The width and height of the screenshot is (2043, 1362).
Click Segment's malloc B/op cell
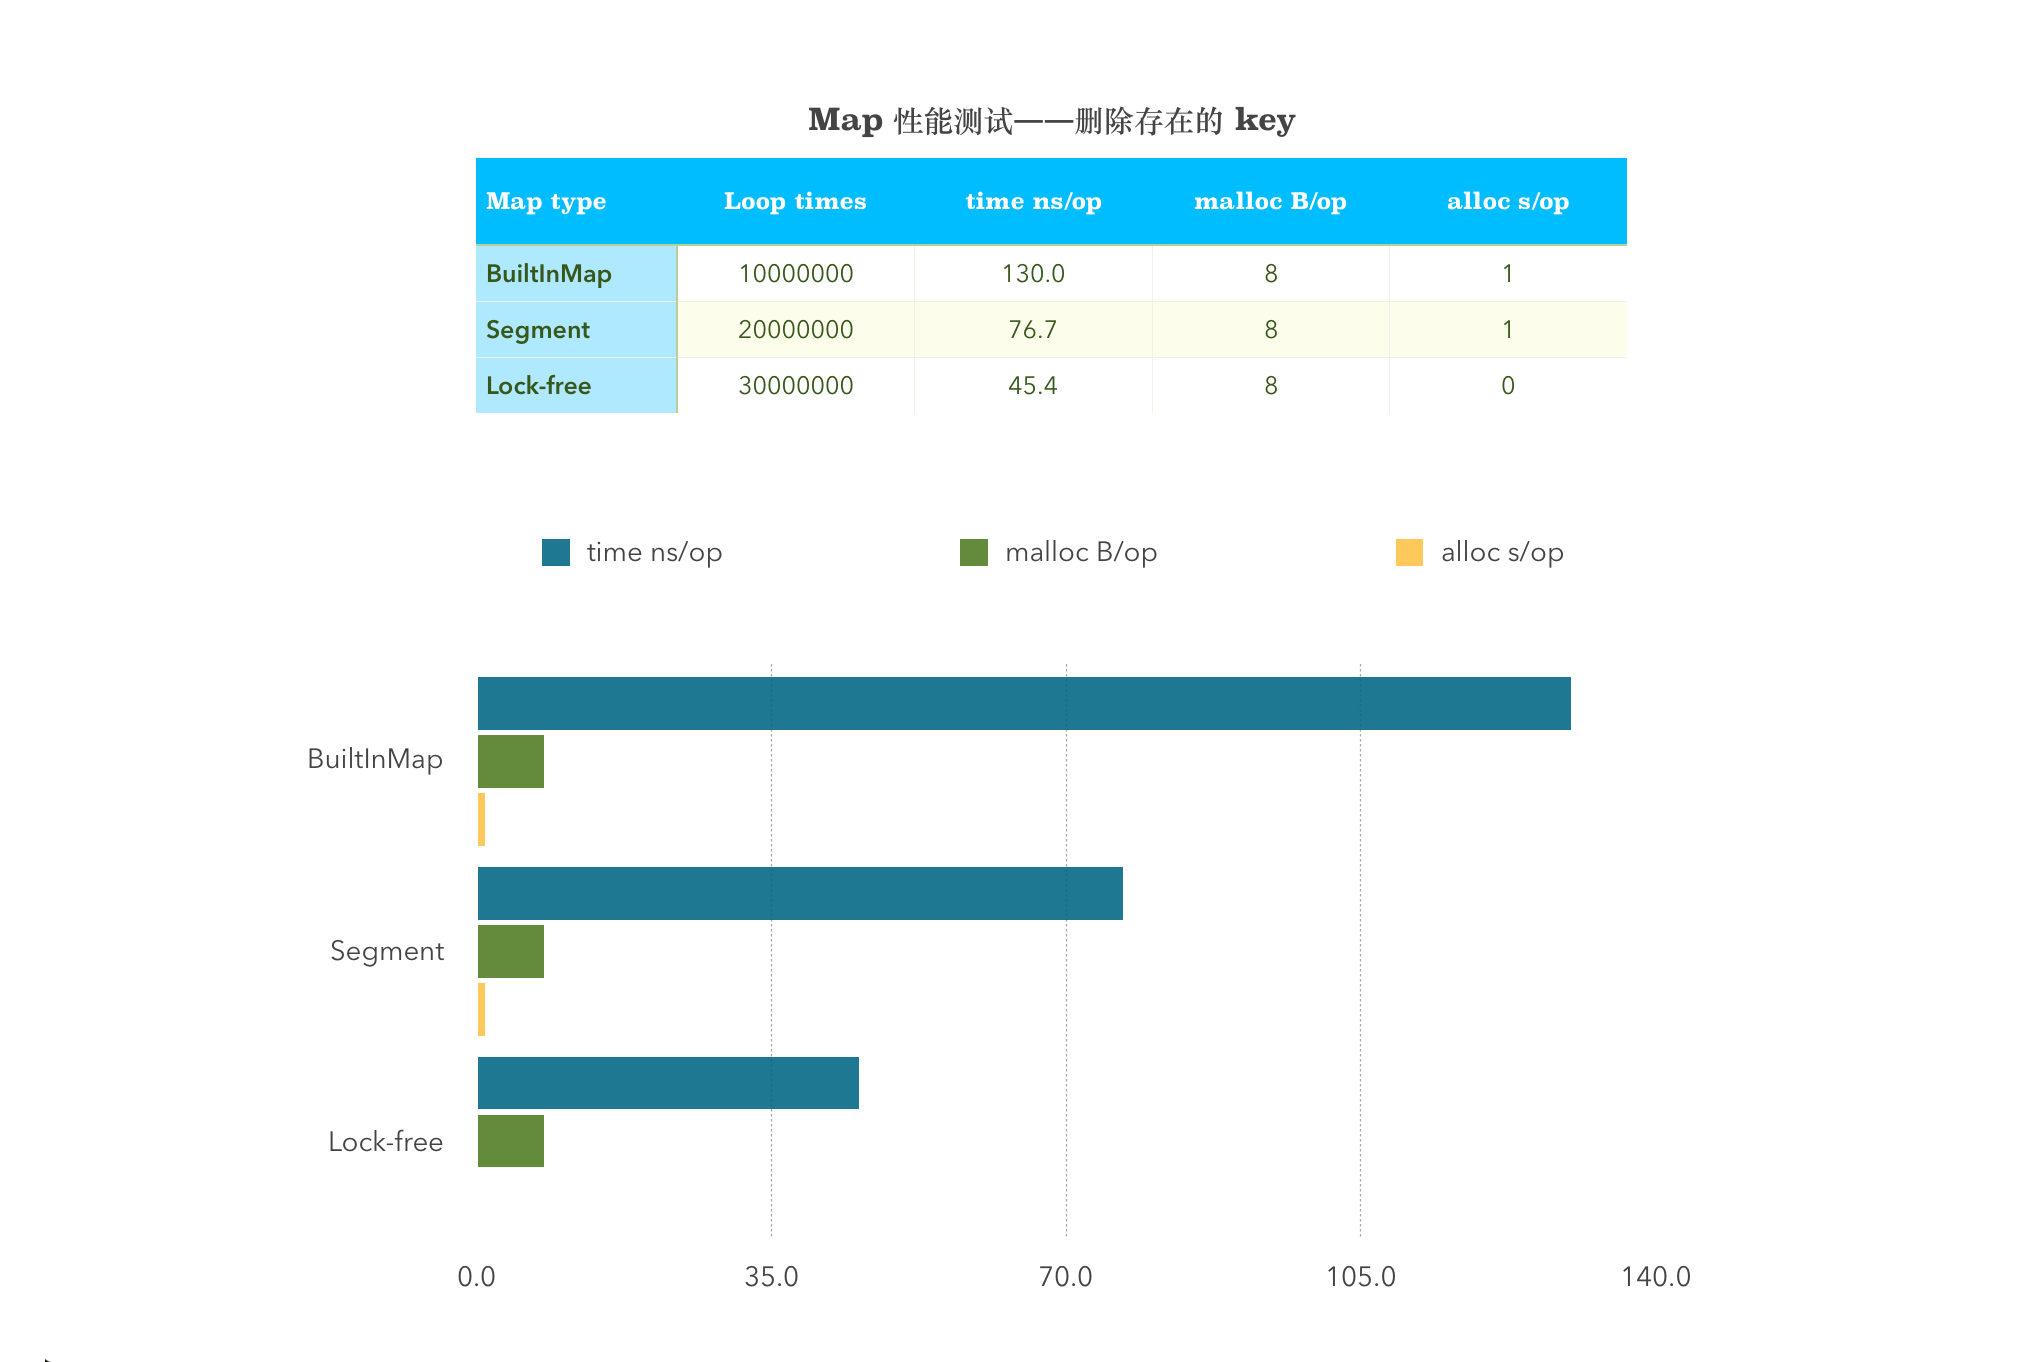1271,329
